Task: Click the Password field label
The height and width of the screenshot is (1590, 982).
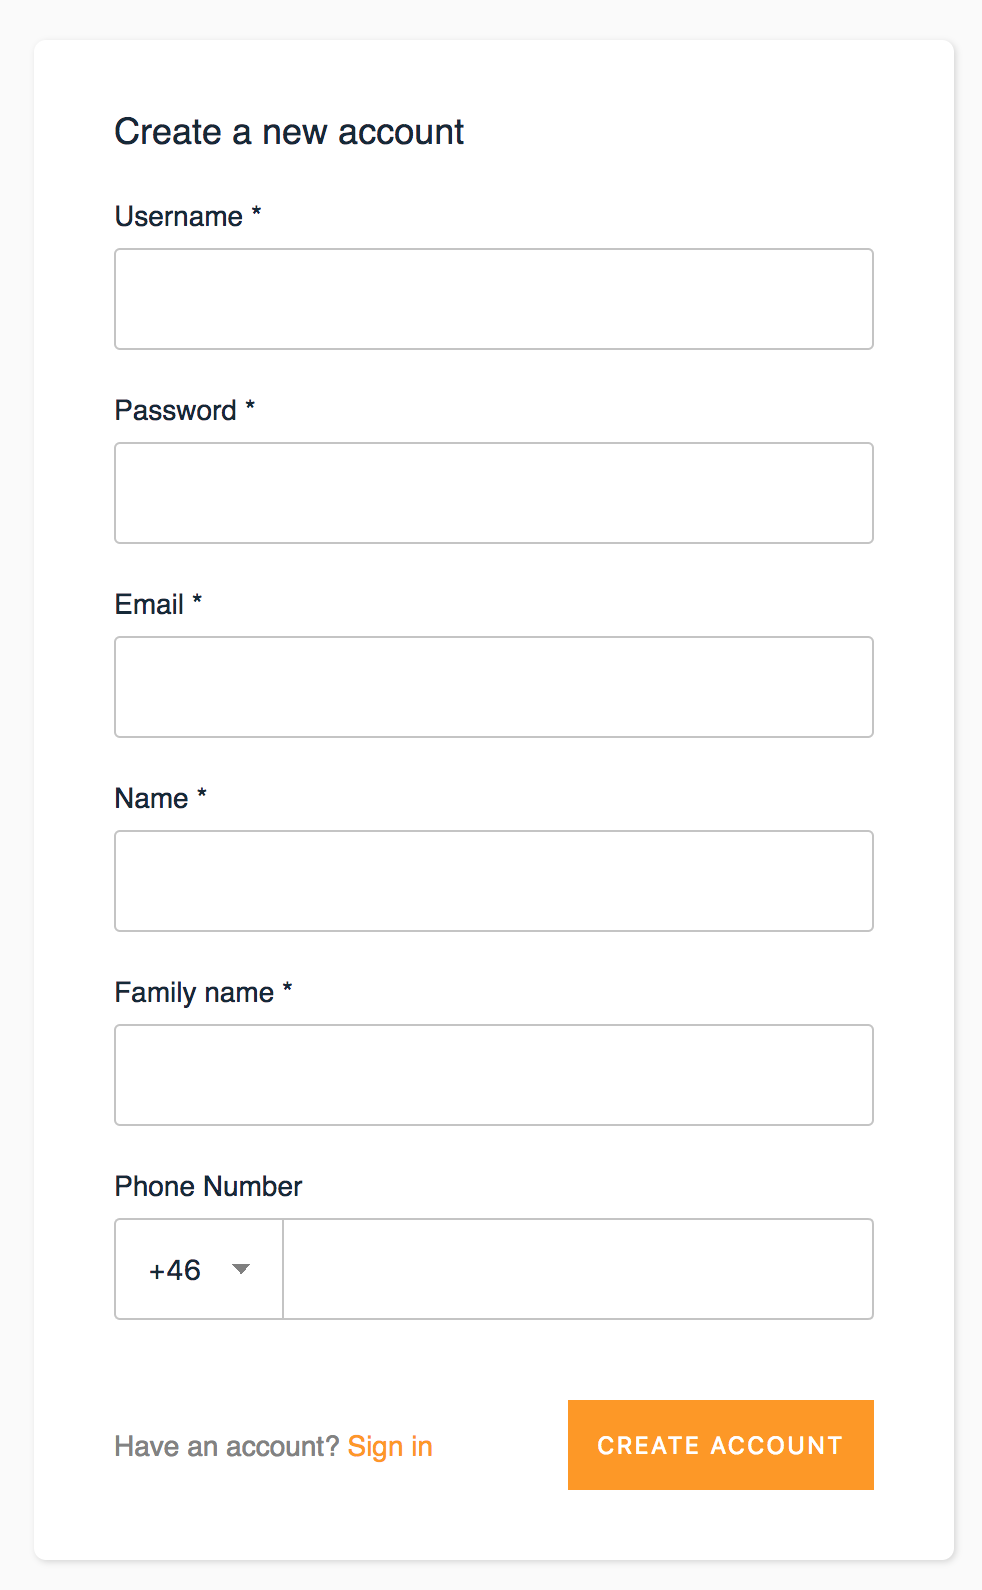Action: pos(176,410)
